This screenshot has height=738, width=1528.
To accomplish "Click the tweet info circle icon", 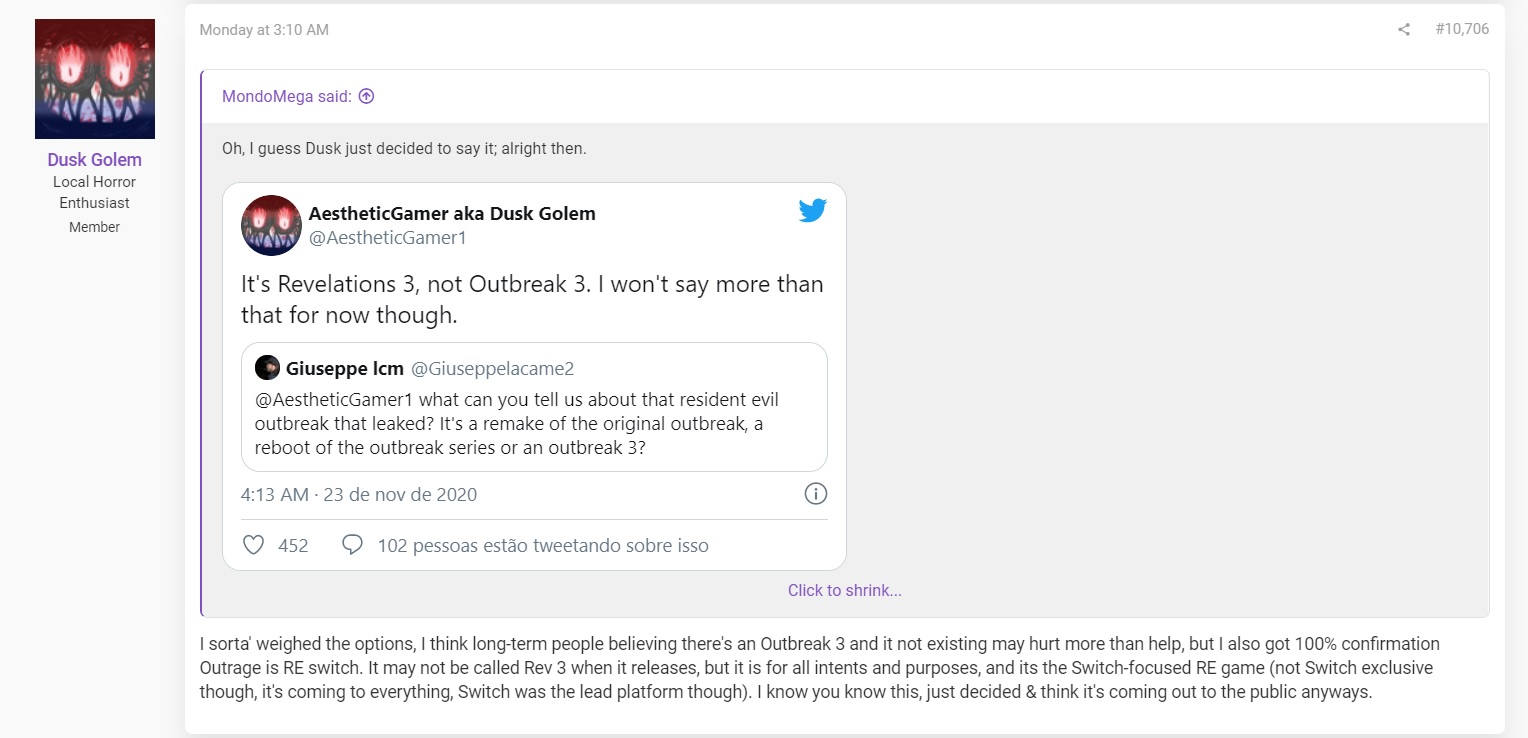I will point(816,494).
